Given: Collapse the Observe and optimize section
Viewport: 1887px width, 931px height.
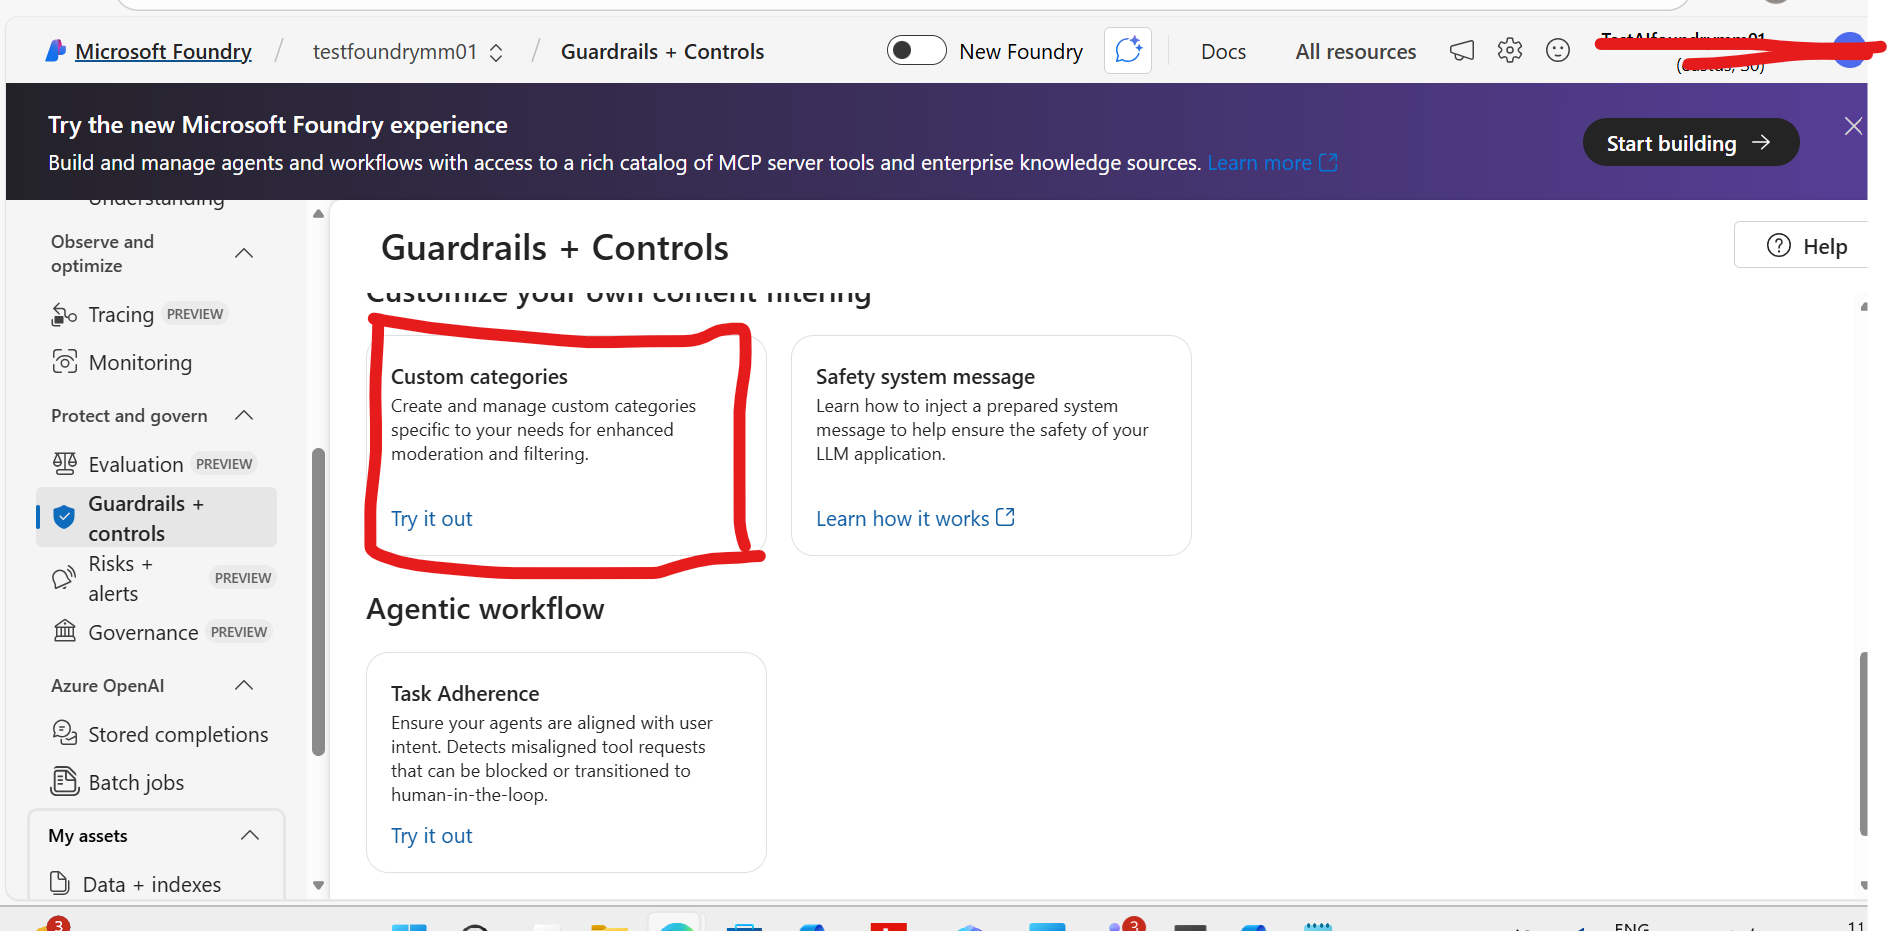Looking at the screenshot, I should click(244, 253).
